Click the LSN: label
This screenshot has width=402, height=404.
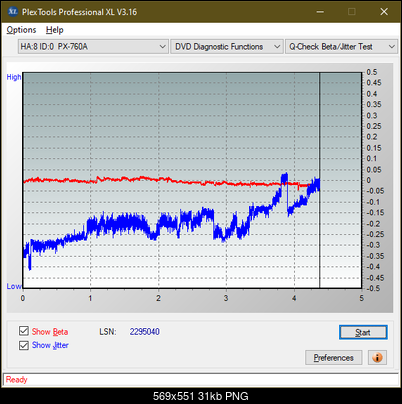(108, 332)
